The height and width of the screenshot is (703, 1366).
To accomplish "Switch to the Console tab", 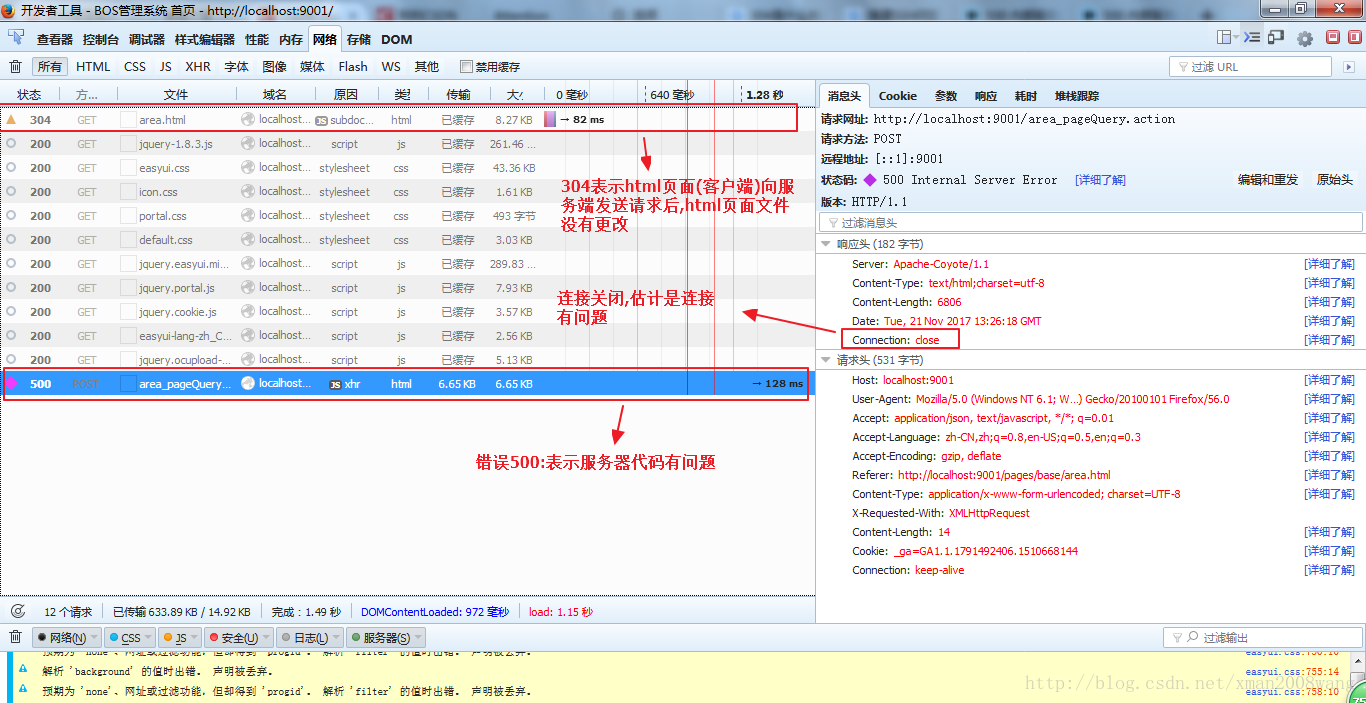I will point(101,39).
